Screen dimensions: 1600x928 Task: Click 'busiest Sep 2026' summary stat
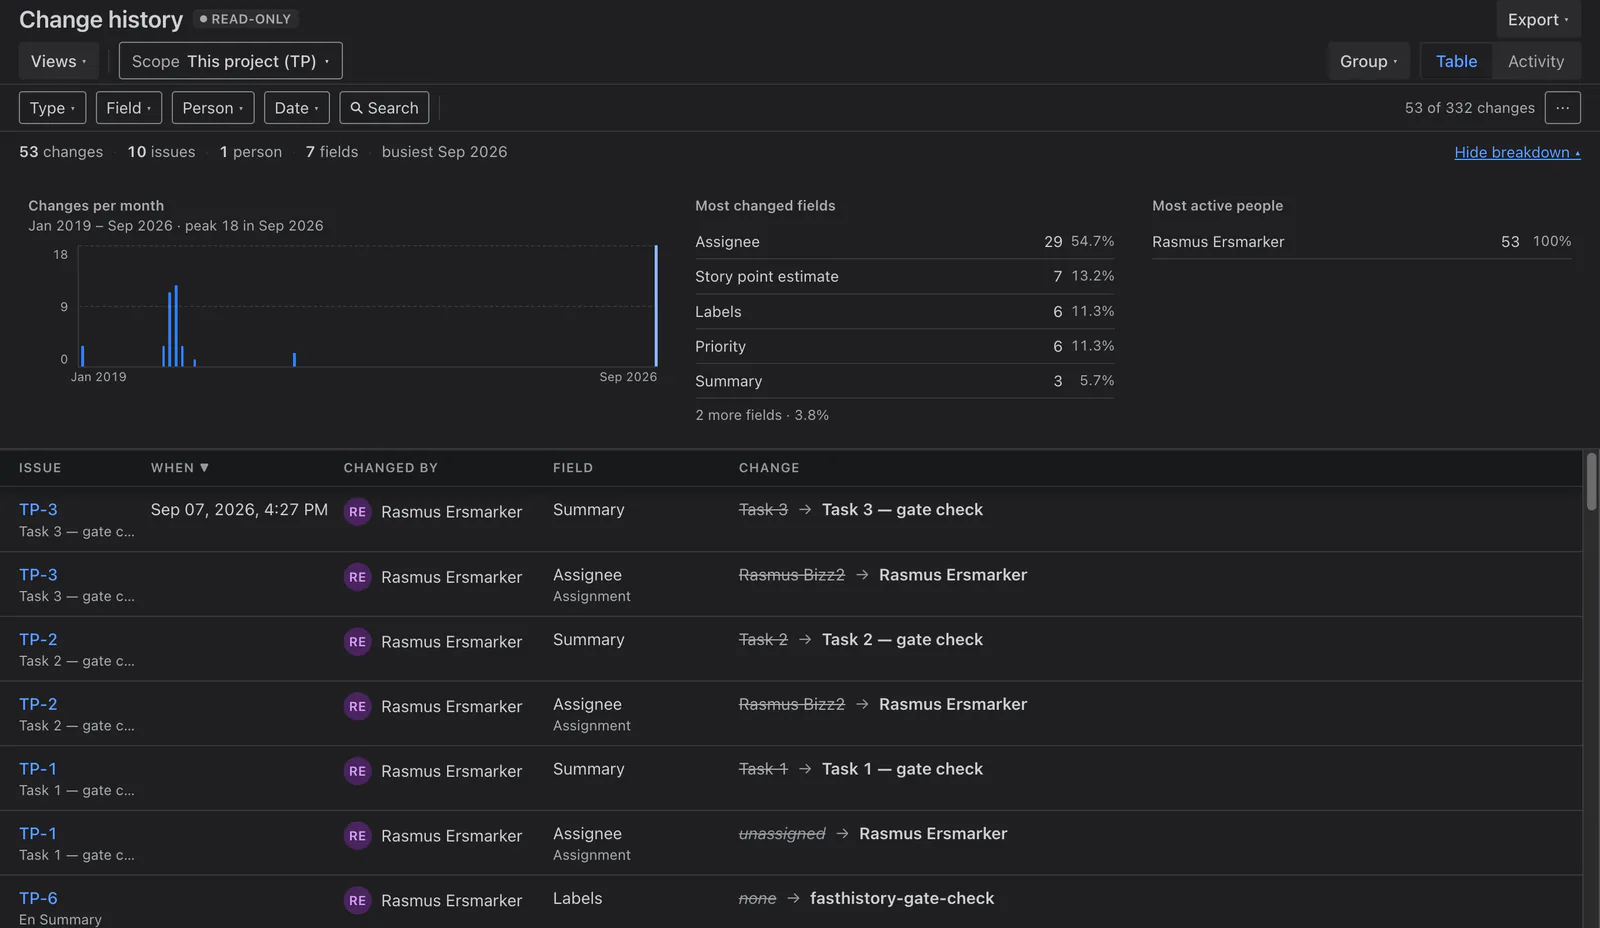444,152
